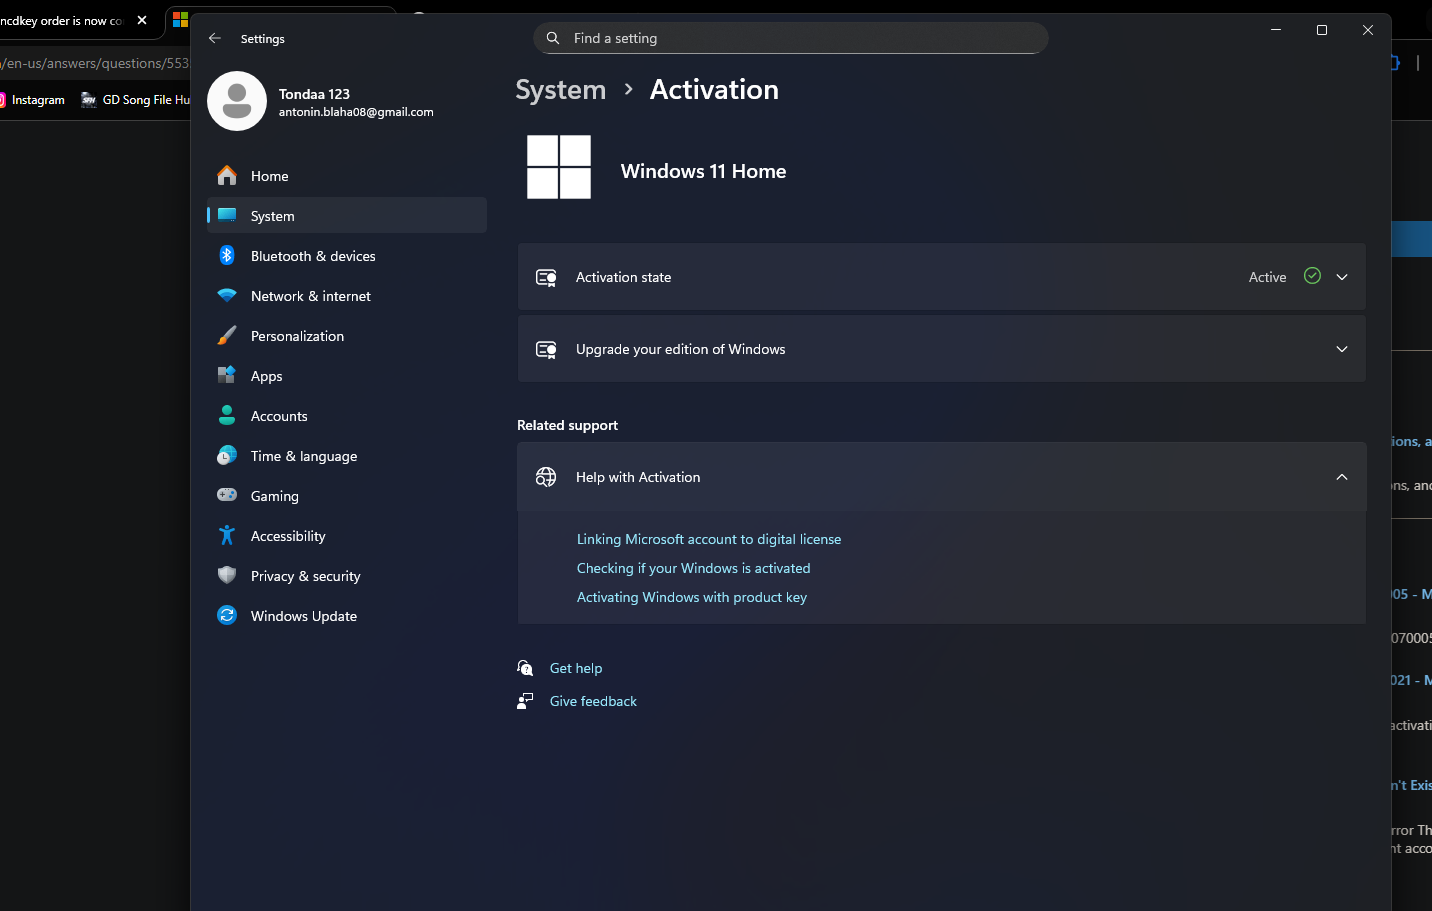Open the Instagram bookmark in the browser
This screenshot has height=911, width=1432.
point(31,100)
